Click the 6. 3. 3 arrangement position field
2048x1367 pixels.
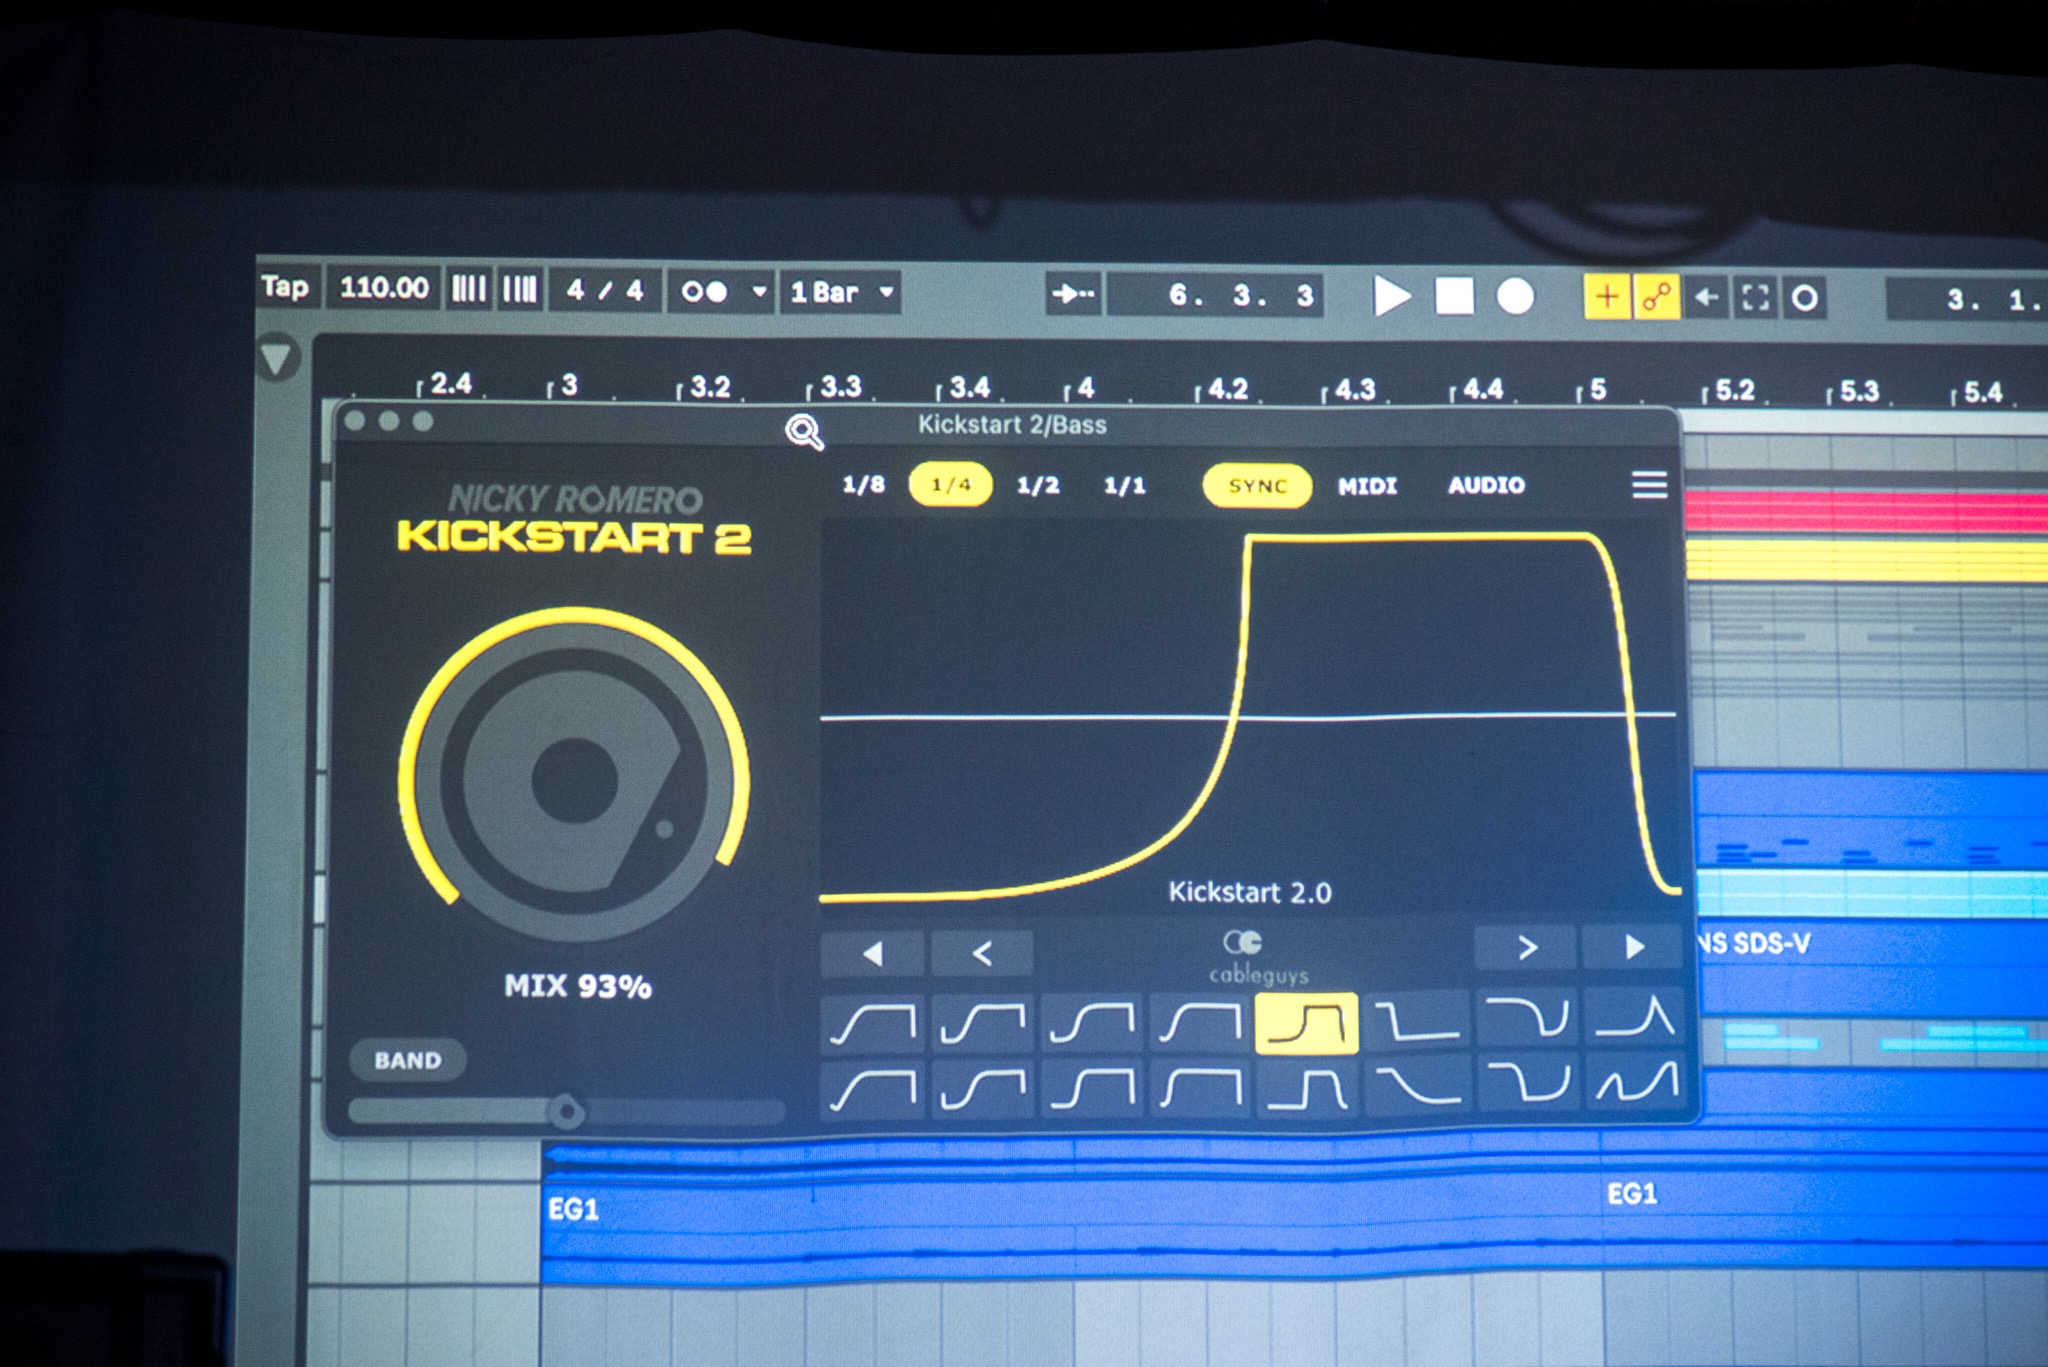pyautogui.click(x=1216, y=296)
